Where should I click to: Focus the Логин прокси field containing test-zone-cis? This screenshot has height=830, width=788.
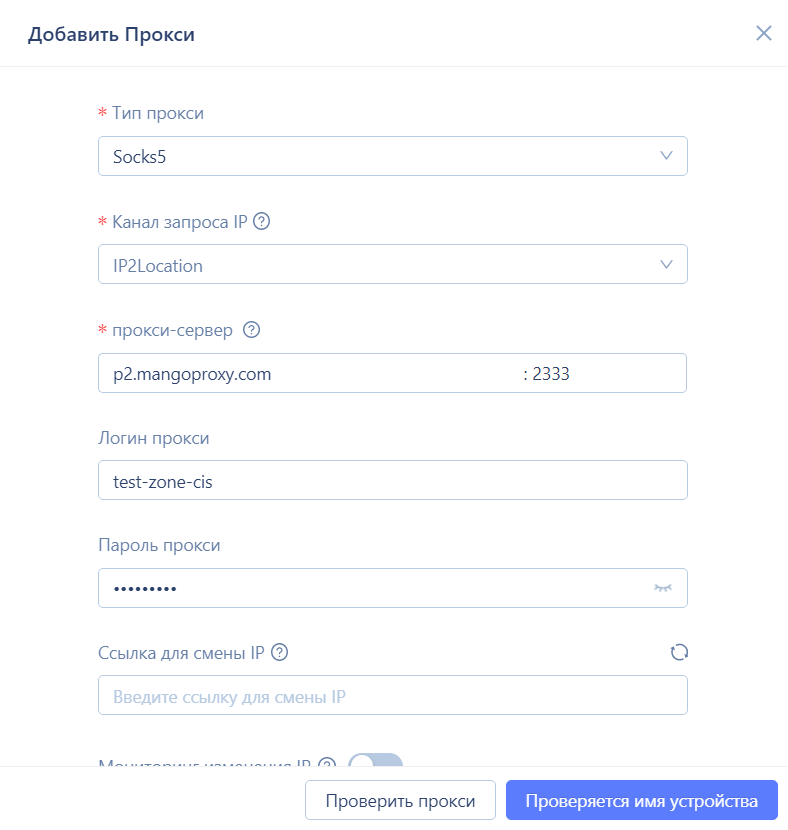click(392, 480)
